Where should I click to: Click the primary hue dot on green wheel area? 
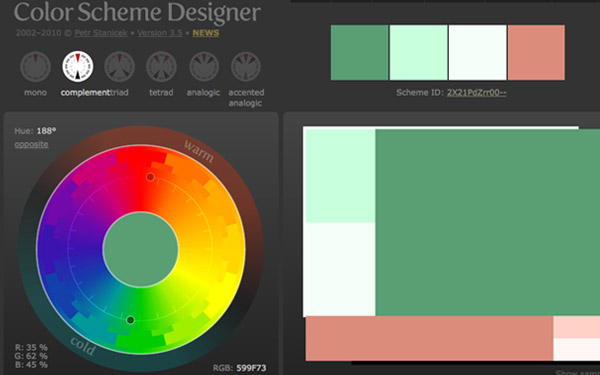(130, 320)
